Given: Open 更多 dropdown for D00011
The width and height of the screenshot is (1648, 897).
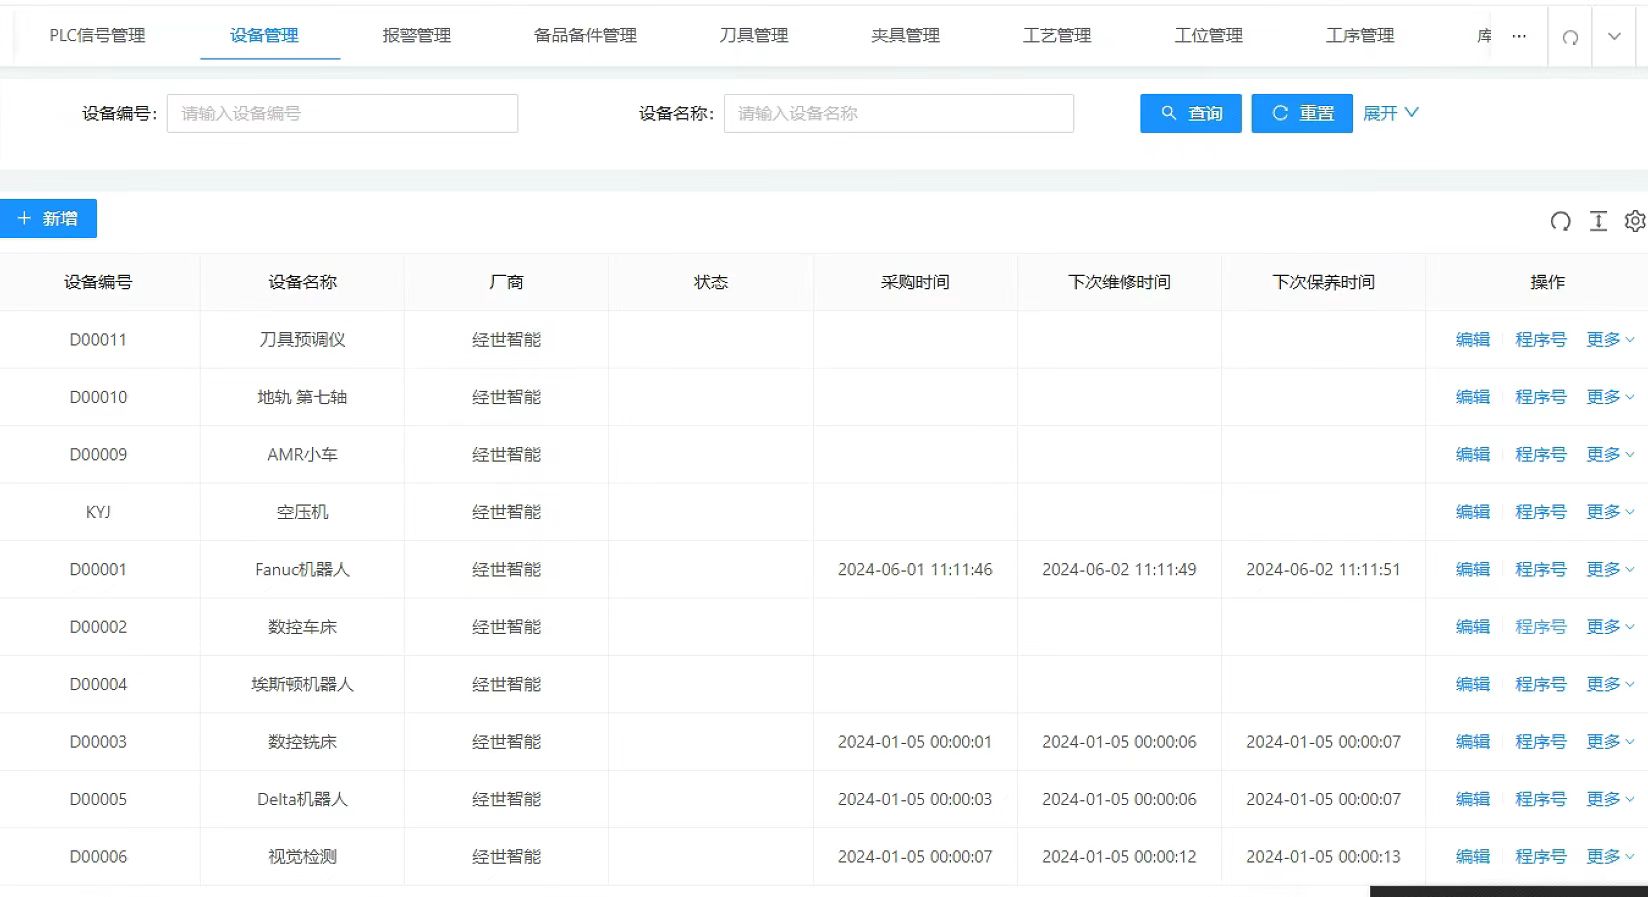Looking at the screenshot, I should click(1610, 340).
